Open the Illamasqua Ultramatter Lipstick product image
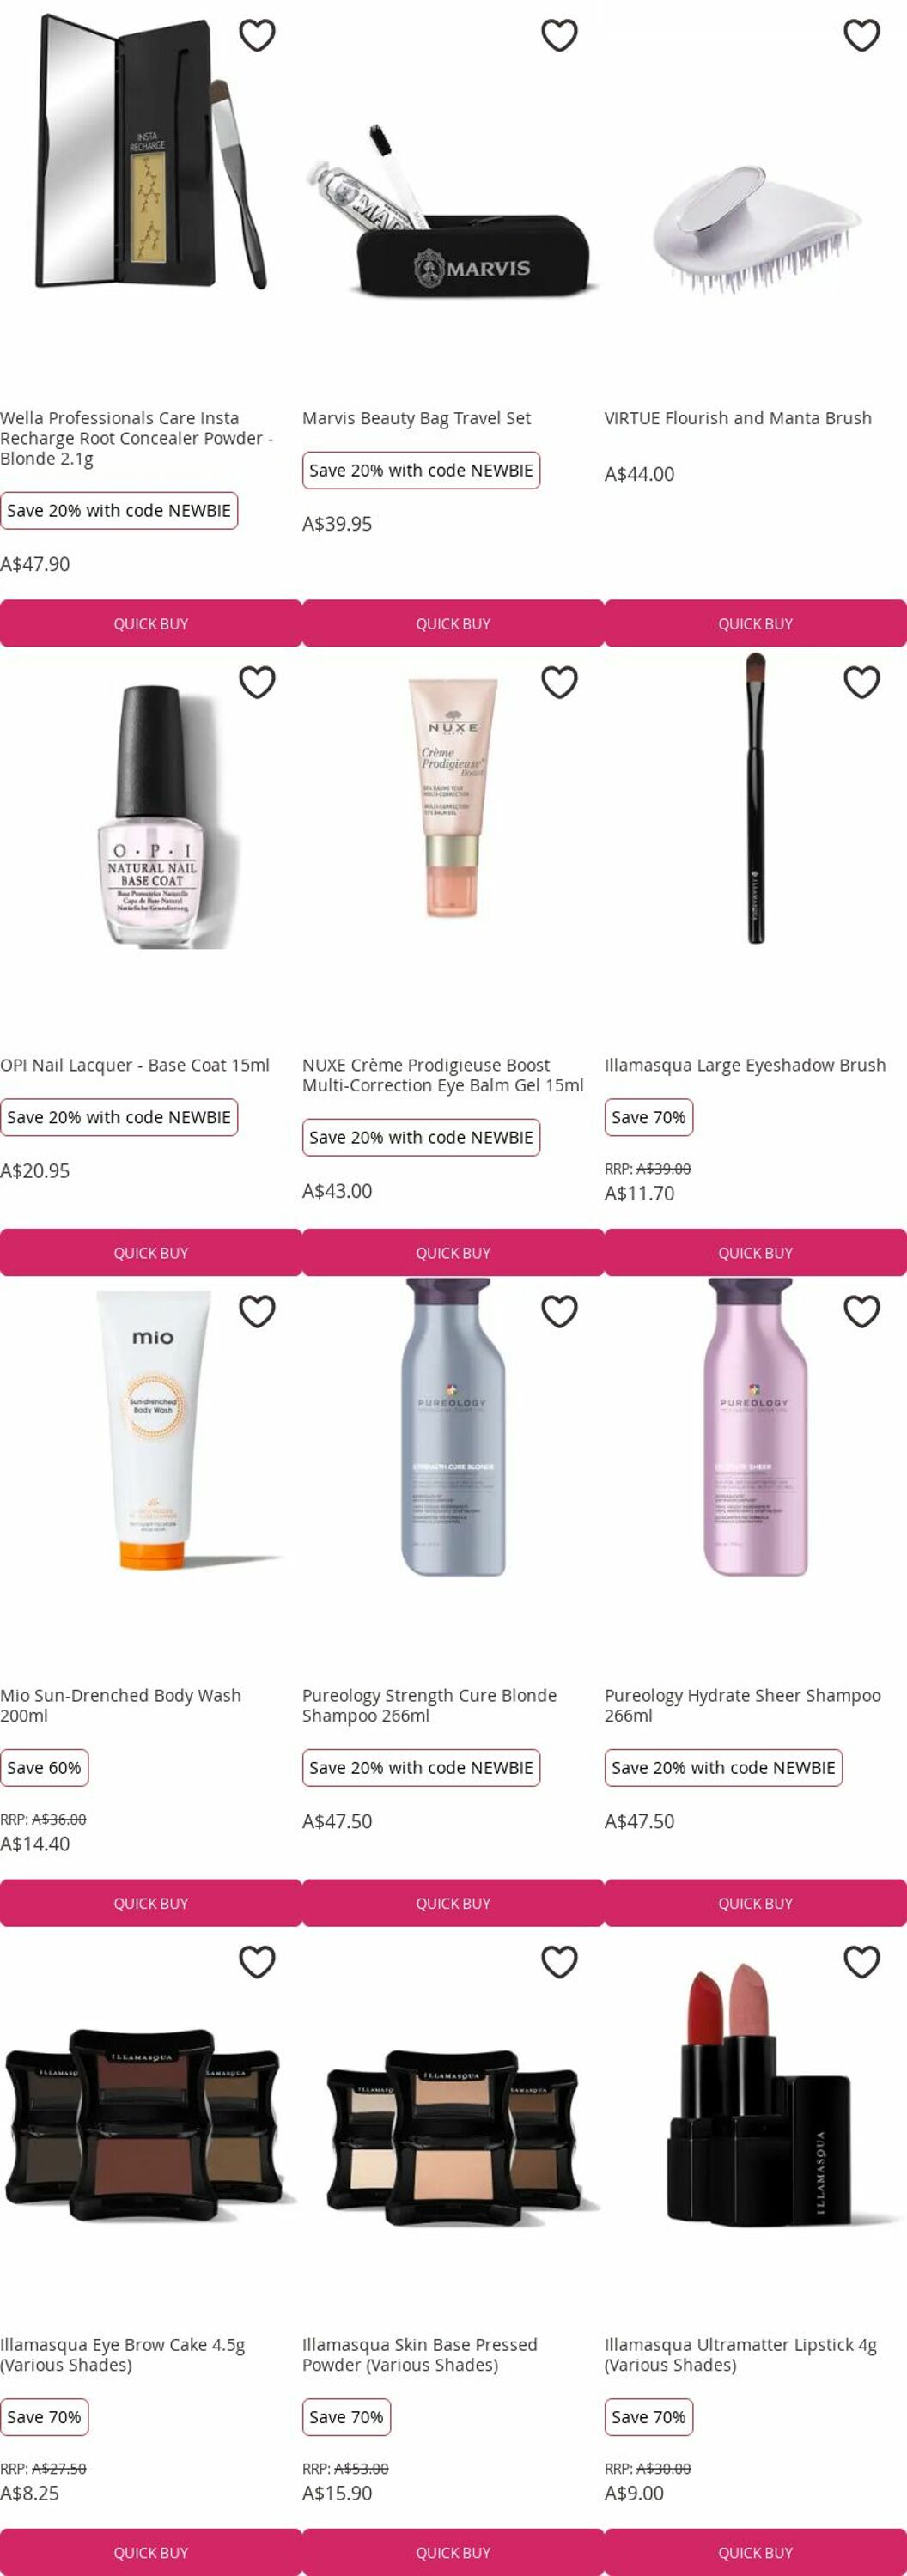Viewport: 907px width, 2576px height. (x=755, y=2110)
